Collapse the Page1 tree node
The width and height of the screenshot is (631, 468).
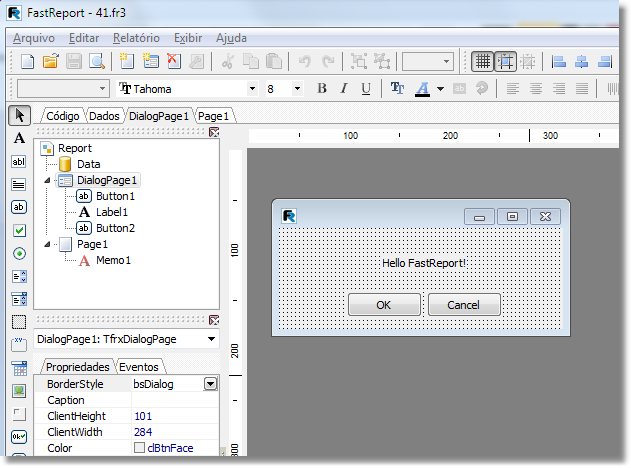pyautogui.click(x=47, y=244)
